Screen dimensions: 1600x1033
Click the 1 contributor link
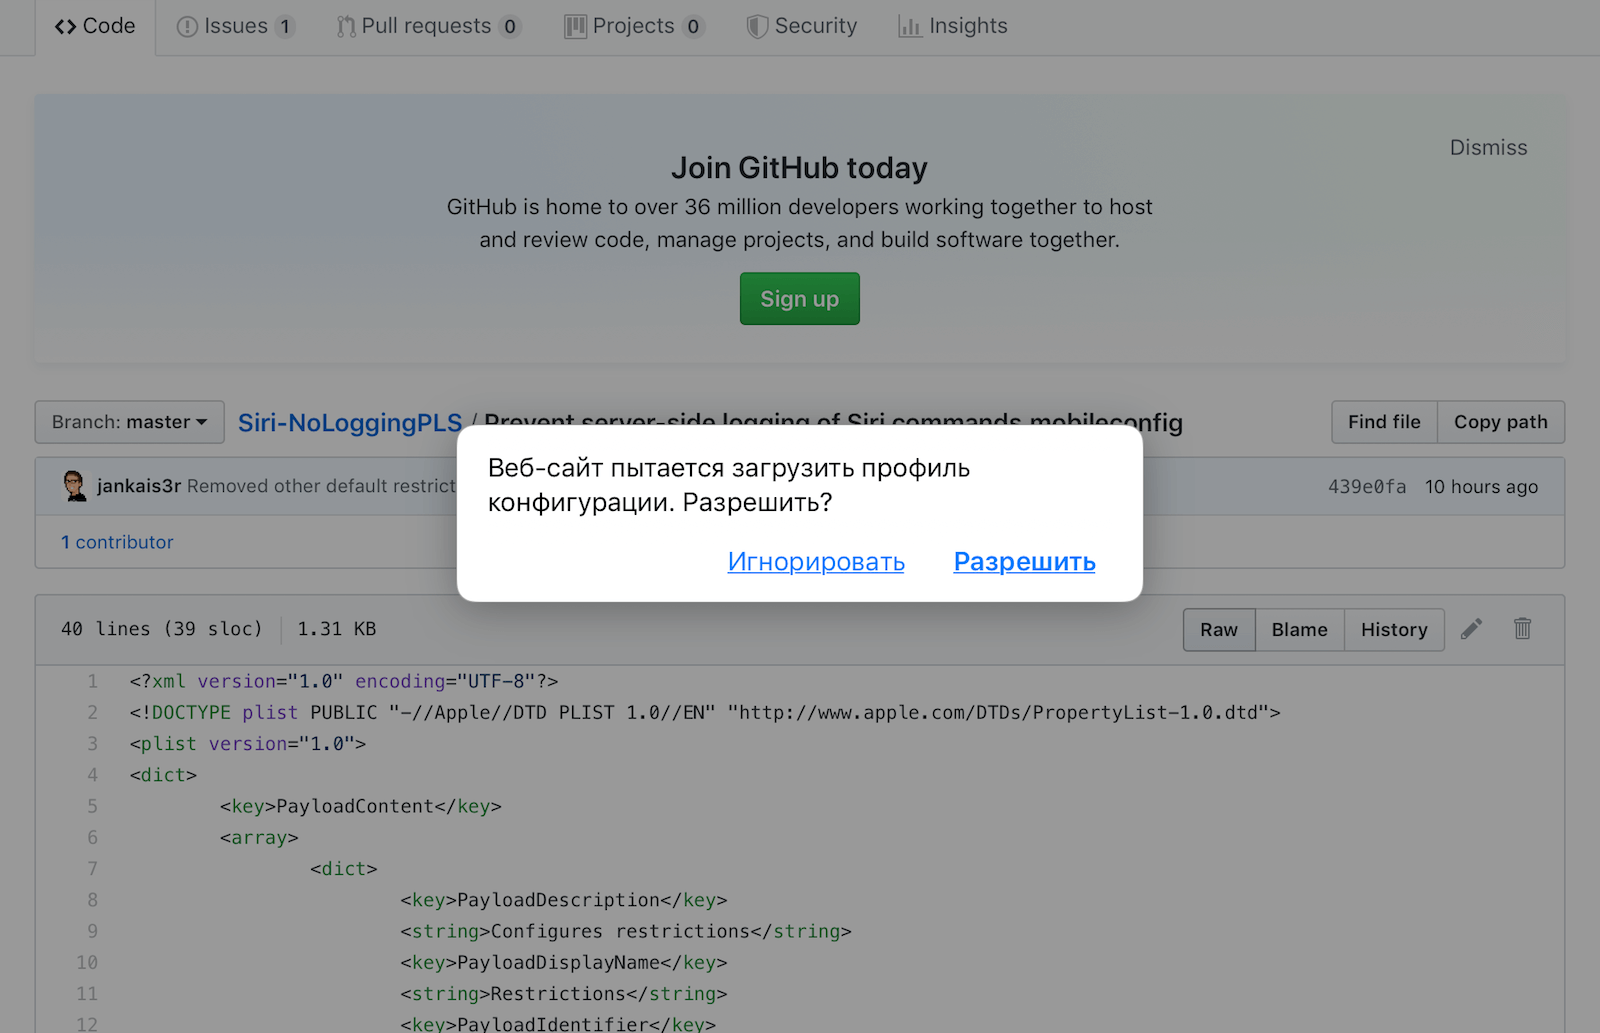click(x=117, y=542)
